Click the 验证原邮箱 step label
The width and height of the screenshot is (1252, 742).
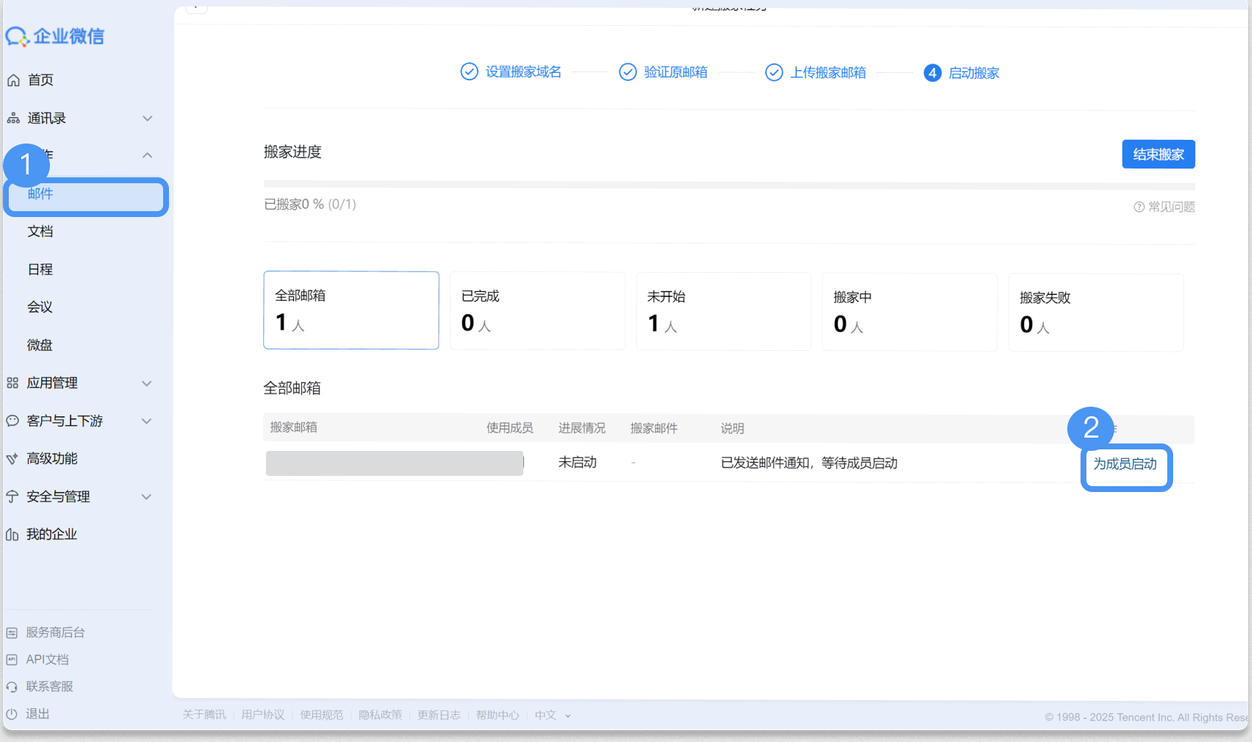point(676,72)
